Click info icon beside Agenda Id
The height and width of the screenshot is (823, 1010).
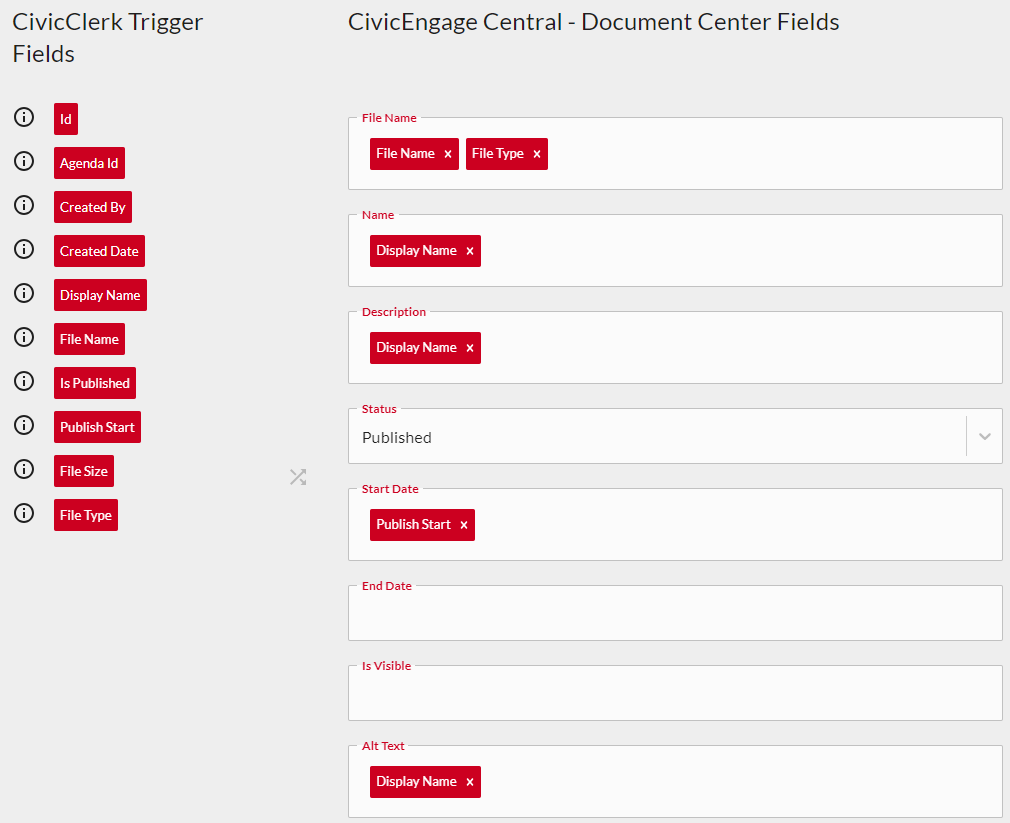[x=24, y=161]
